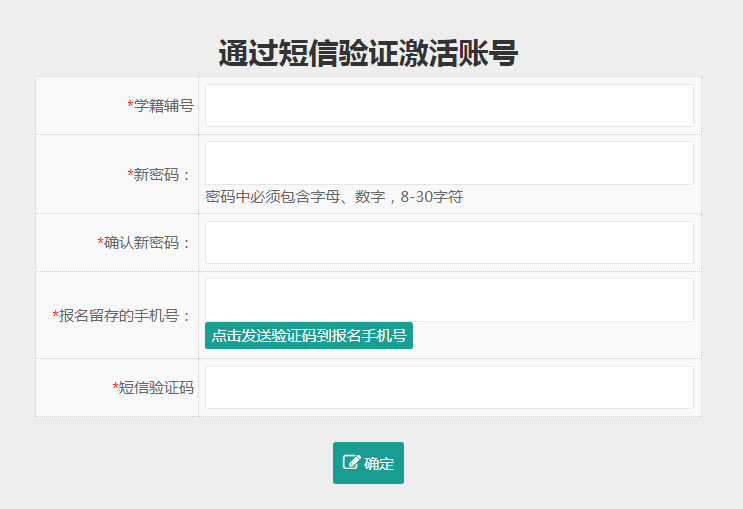Image resolution: width=743 pixels, height=509 pixels.
Task: Click the red asterisk before 报名留存的手机号
Action: [55, 315]
